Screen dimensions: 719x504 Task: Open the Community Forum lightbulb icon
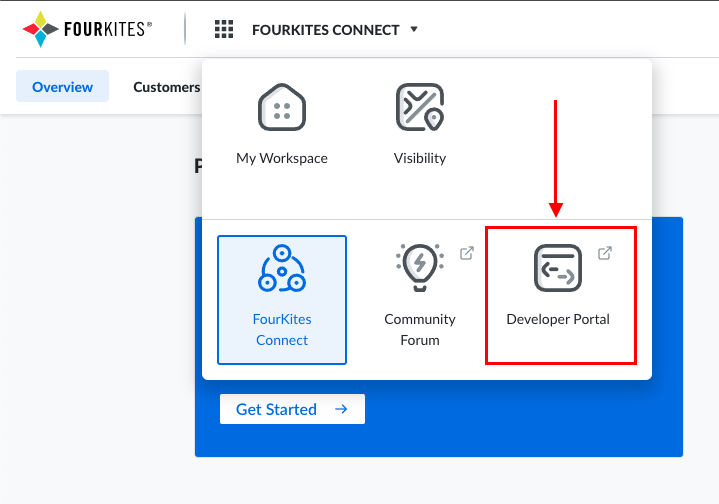420,269
